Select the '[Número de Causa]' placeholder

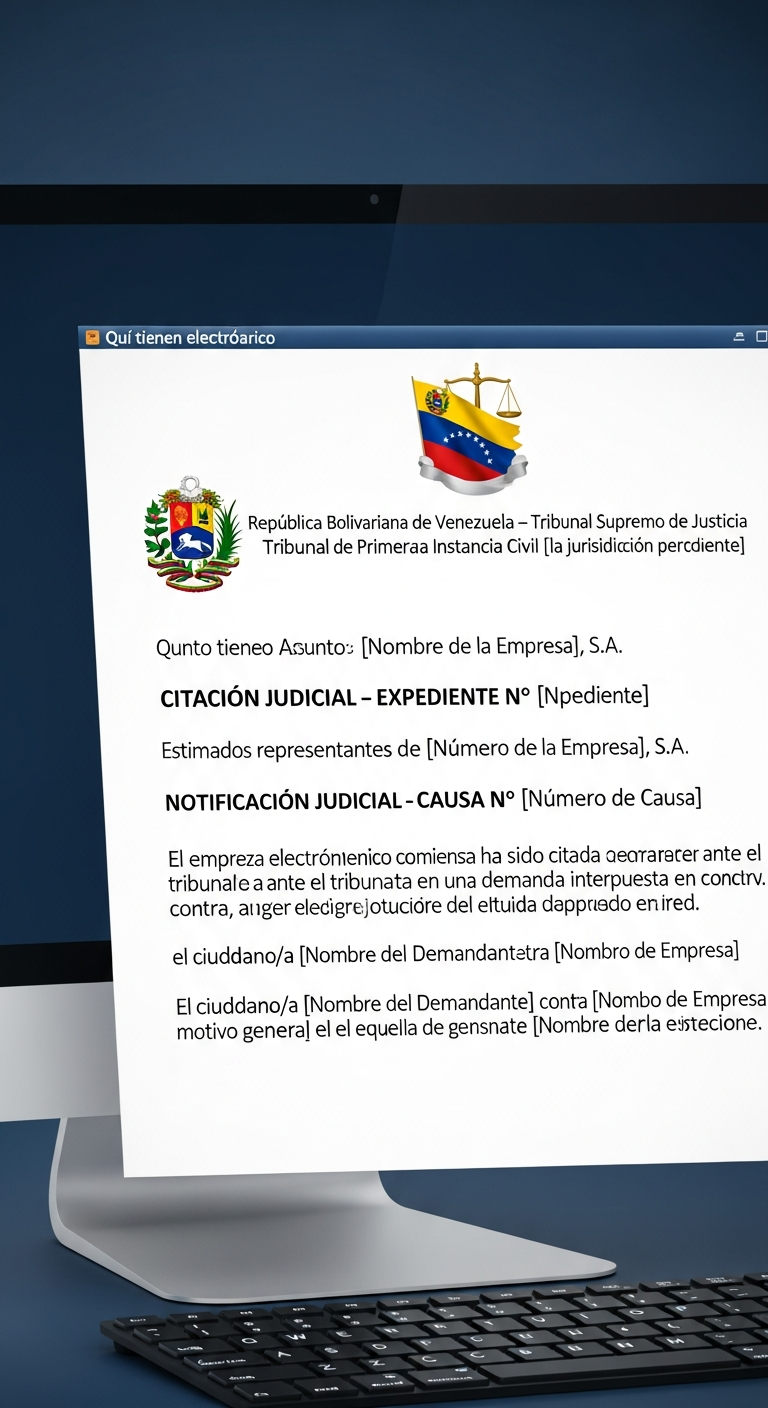(x=612, y=798)
